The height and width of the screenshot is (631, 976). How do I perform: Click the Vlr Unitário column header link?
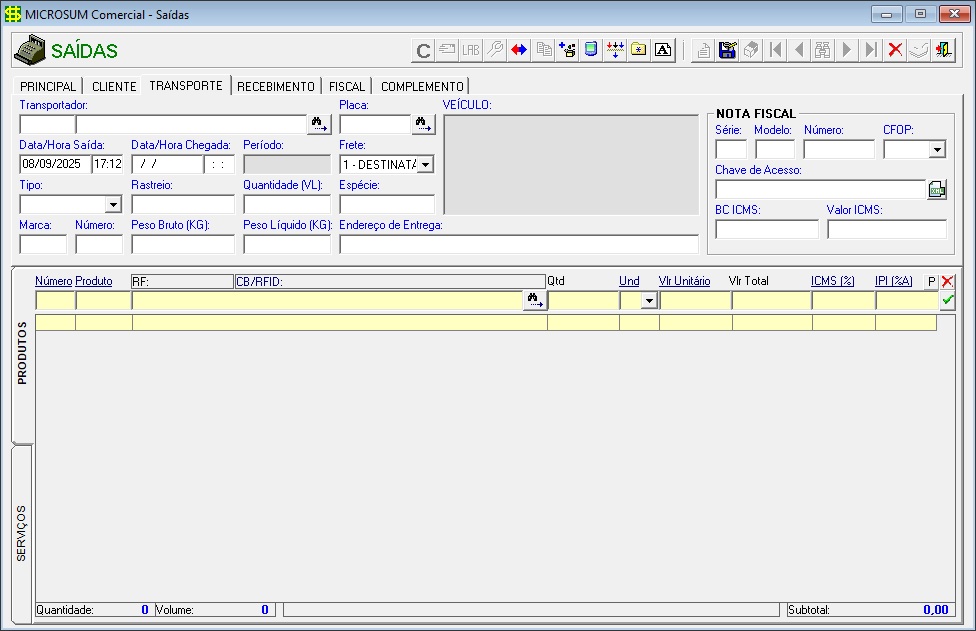pos(684,282)
